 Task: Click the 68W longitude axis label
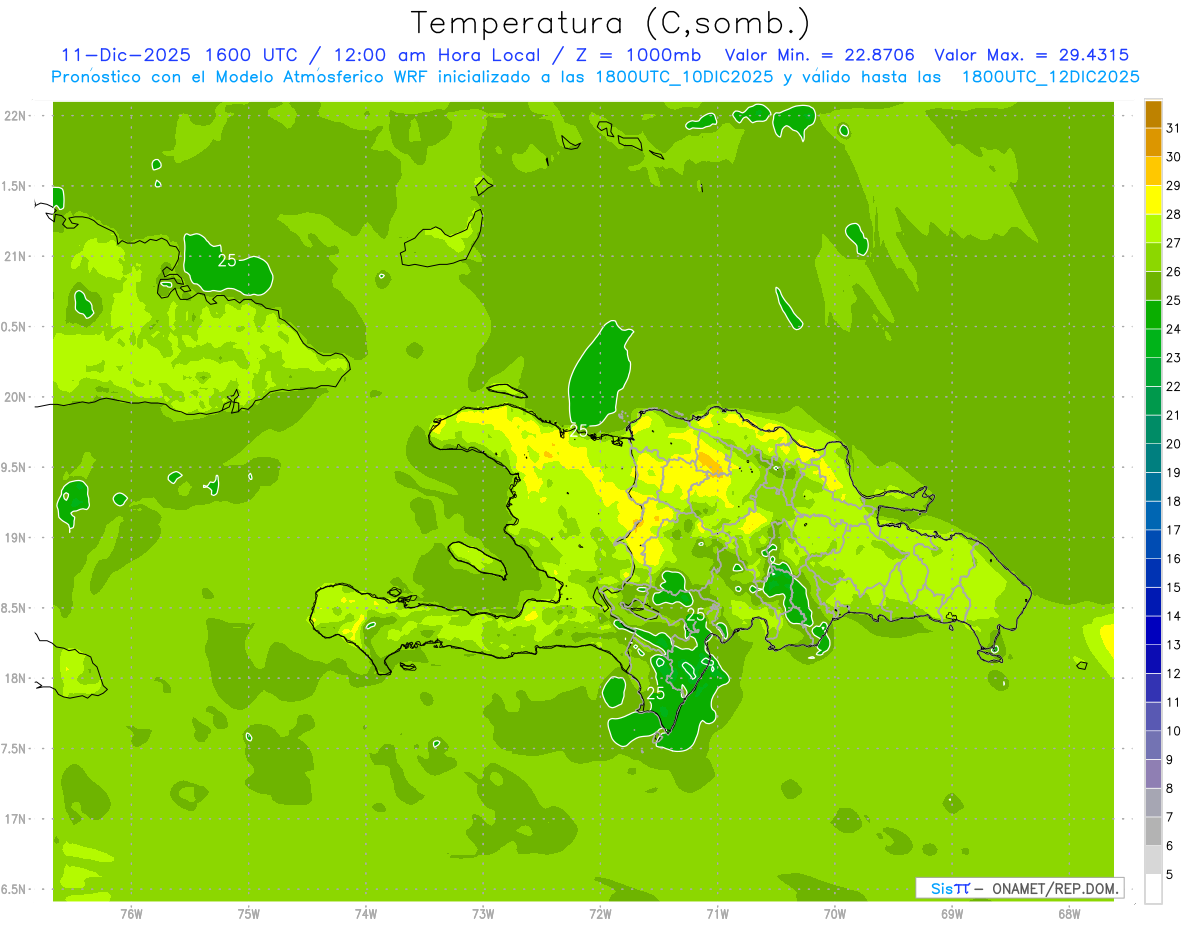coord(1069,914)
